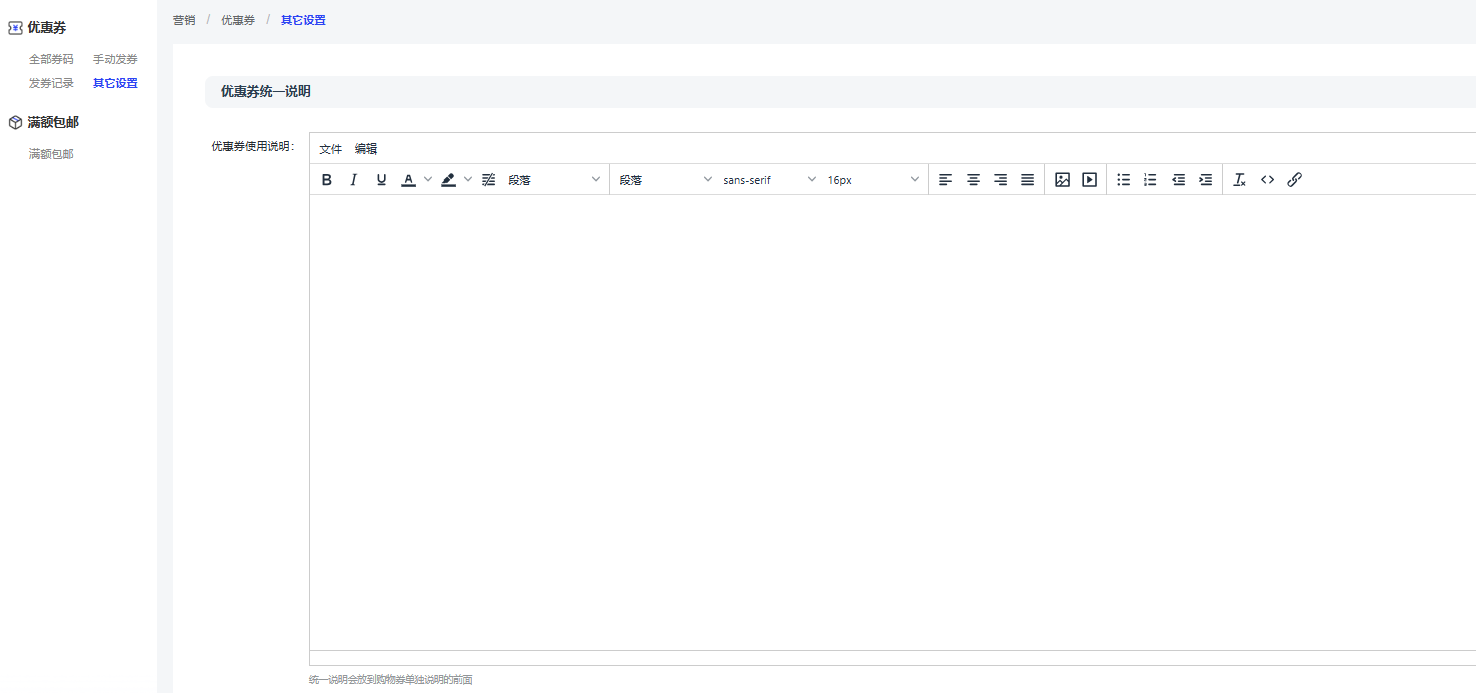This screenshot has width=1476, height=693.
Task: Click inside the coupon description text area
Action: 890,420
